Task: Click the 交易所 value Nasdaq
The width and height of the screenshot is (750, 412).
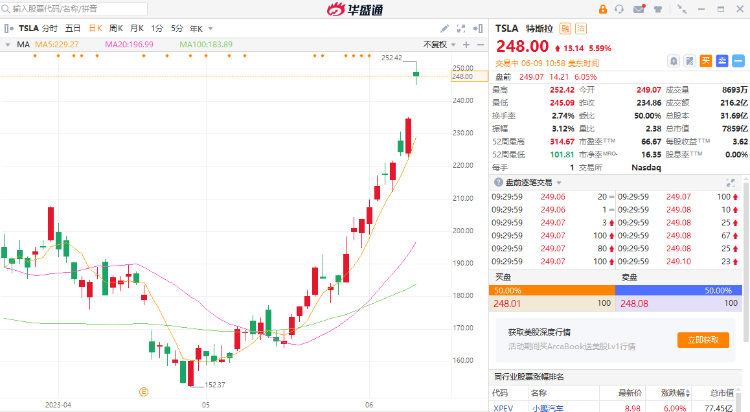Action: click(x=646, y=167)
